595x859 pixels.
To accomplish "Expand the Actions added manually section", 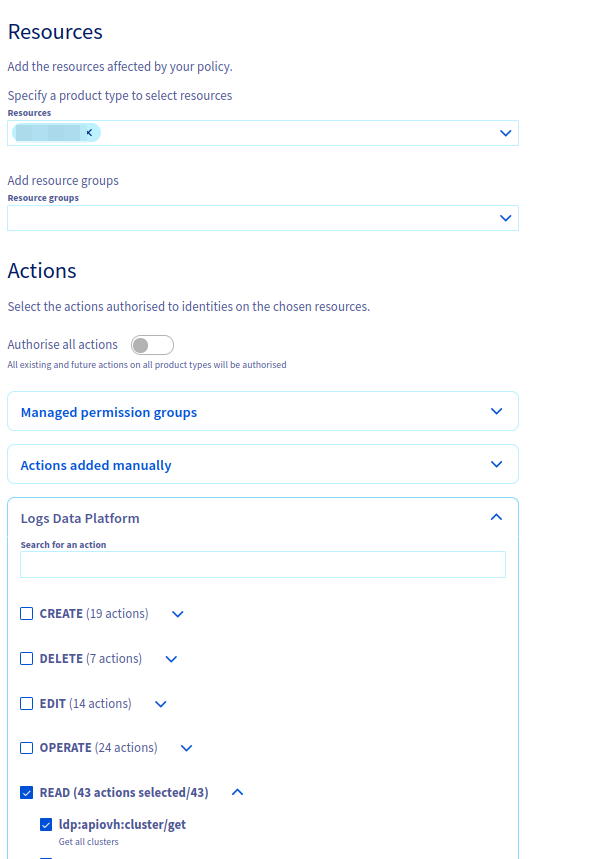I will click(495, 464).
